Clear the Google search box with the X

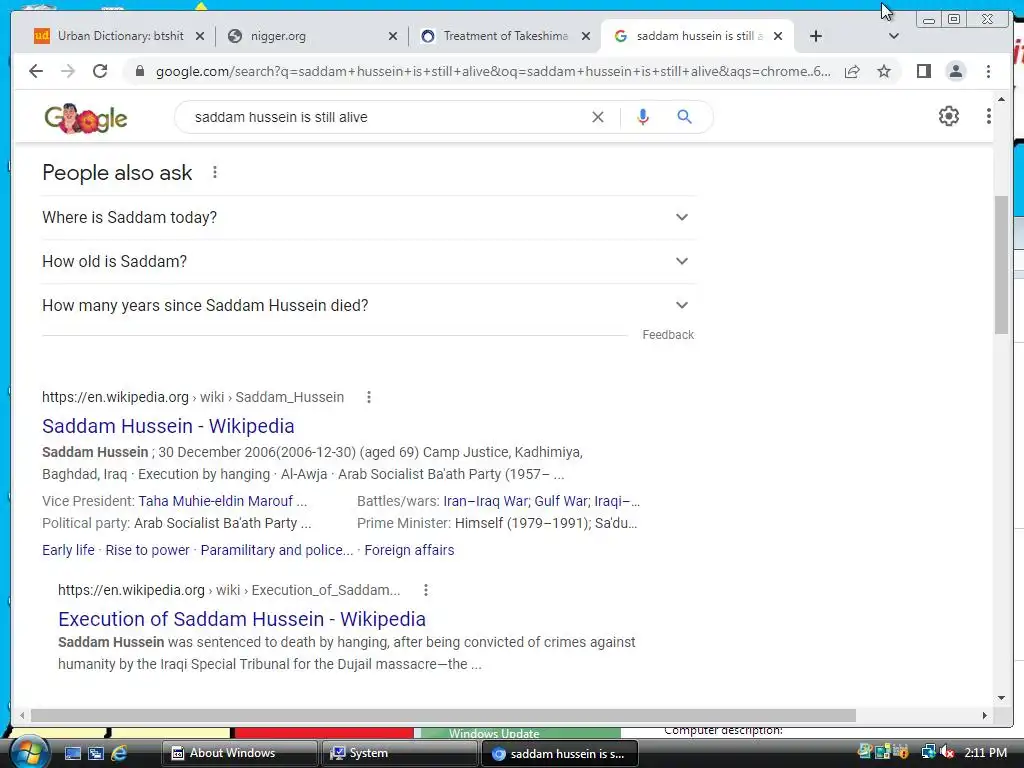point(598,117)
